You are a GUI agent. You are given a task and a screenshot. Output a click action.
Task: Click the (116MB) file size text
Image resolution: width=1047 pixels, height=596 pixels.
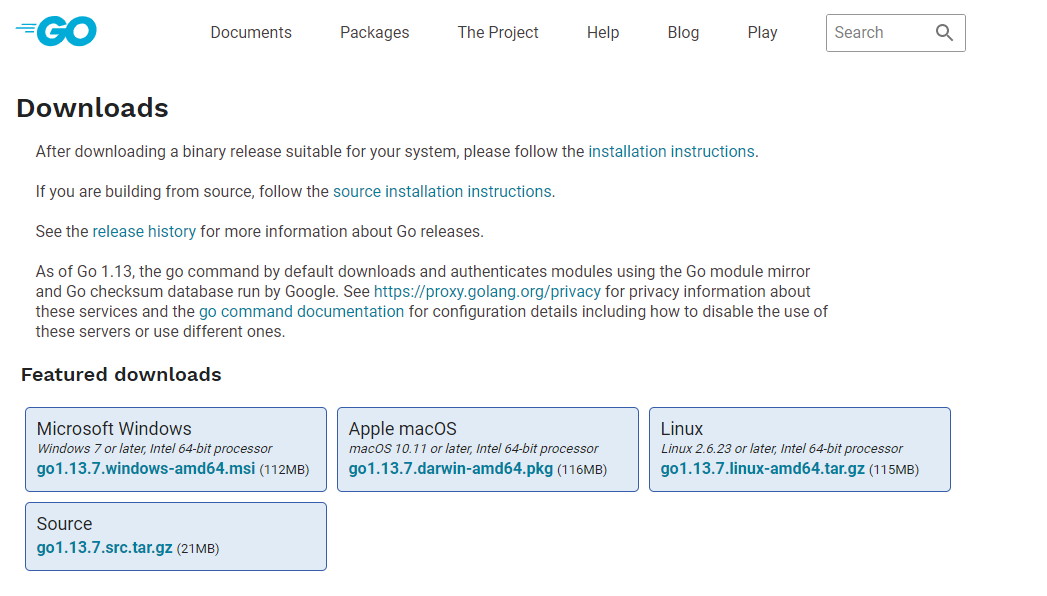pos(582,470)
